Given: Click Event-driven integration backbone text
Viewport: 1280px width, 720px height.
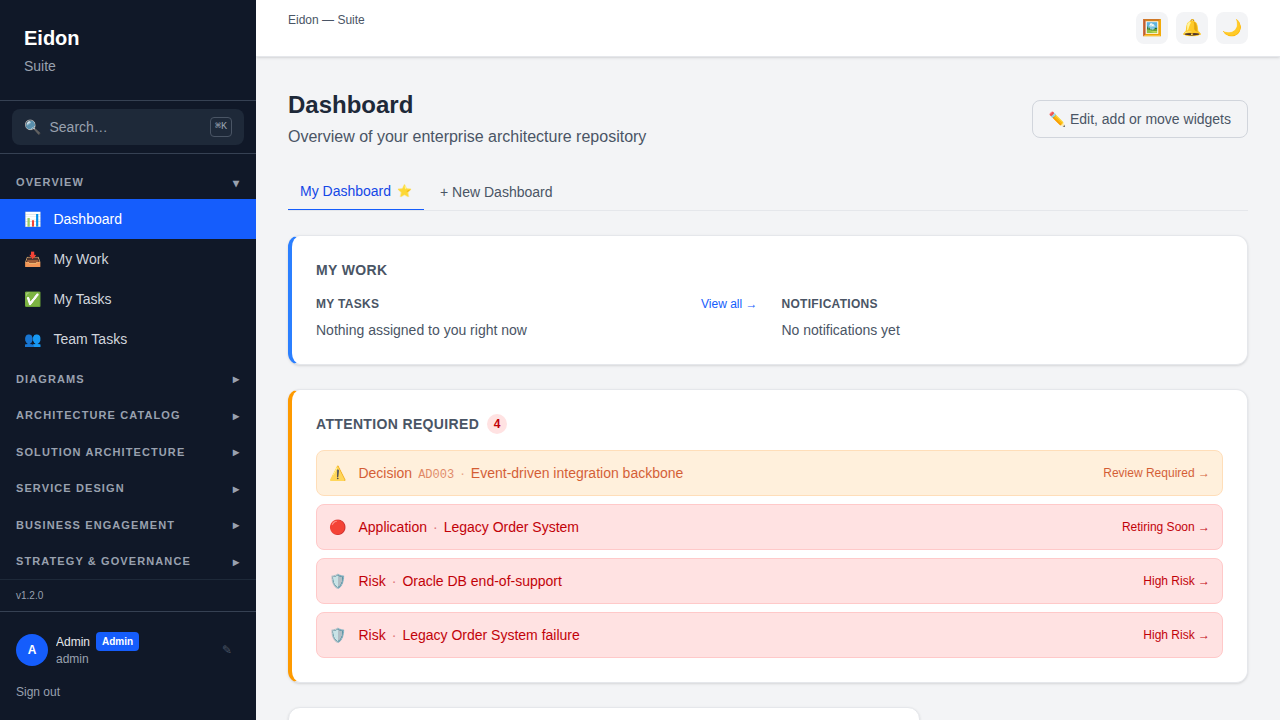Looking at the screenshot, I should pyautogui.click(x=577, y=473).
